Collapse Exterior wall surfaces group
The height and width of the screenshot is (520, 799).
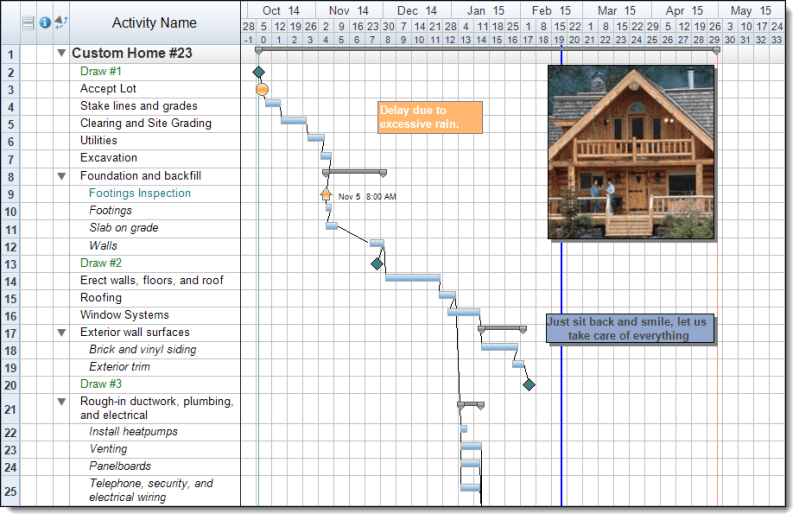62,333
